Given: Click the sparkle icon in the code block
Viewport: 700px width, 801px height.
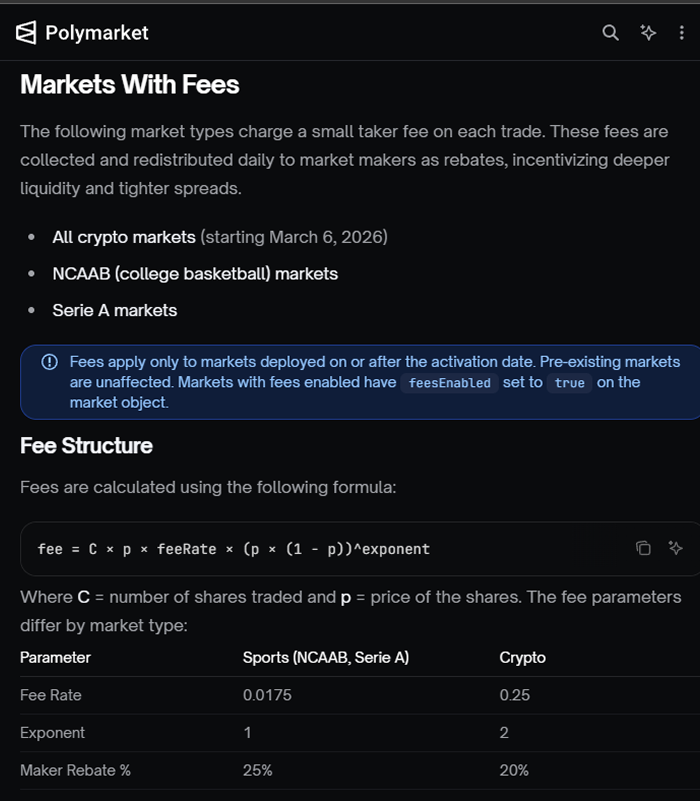Looking at the screenshot, I should click(675, 548).
